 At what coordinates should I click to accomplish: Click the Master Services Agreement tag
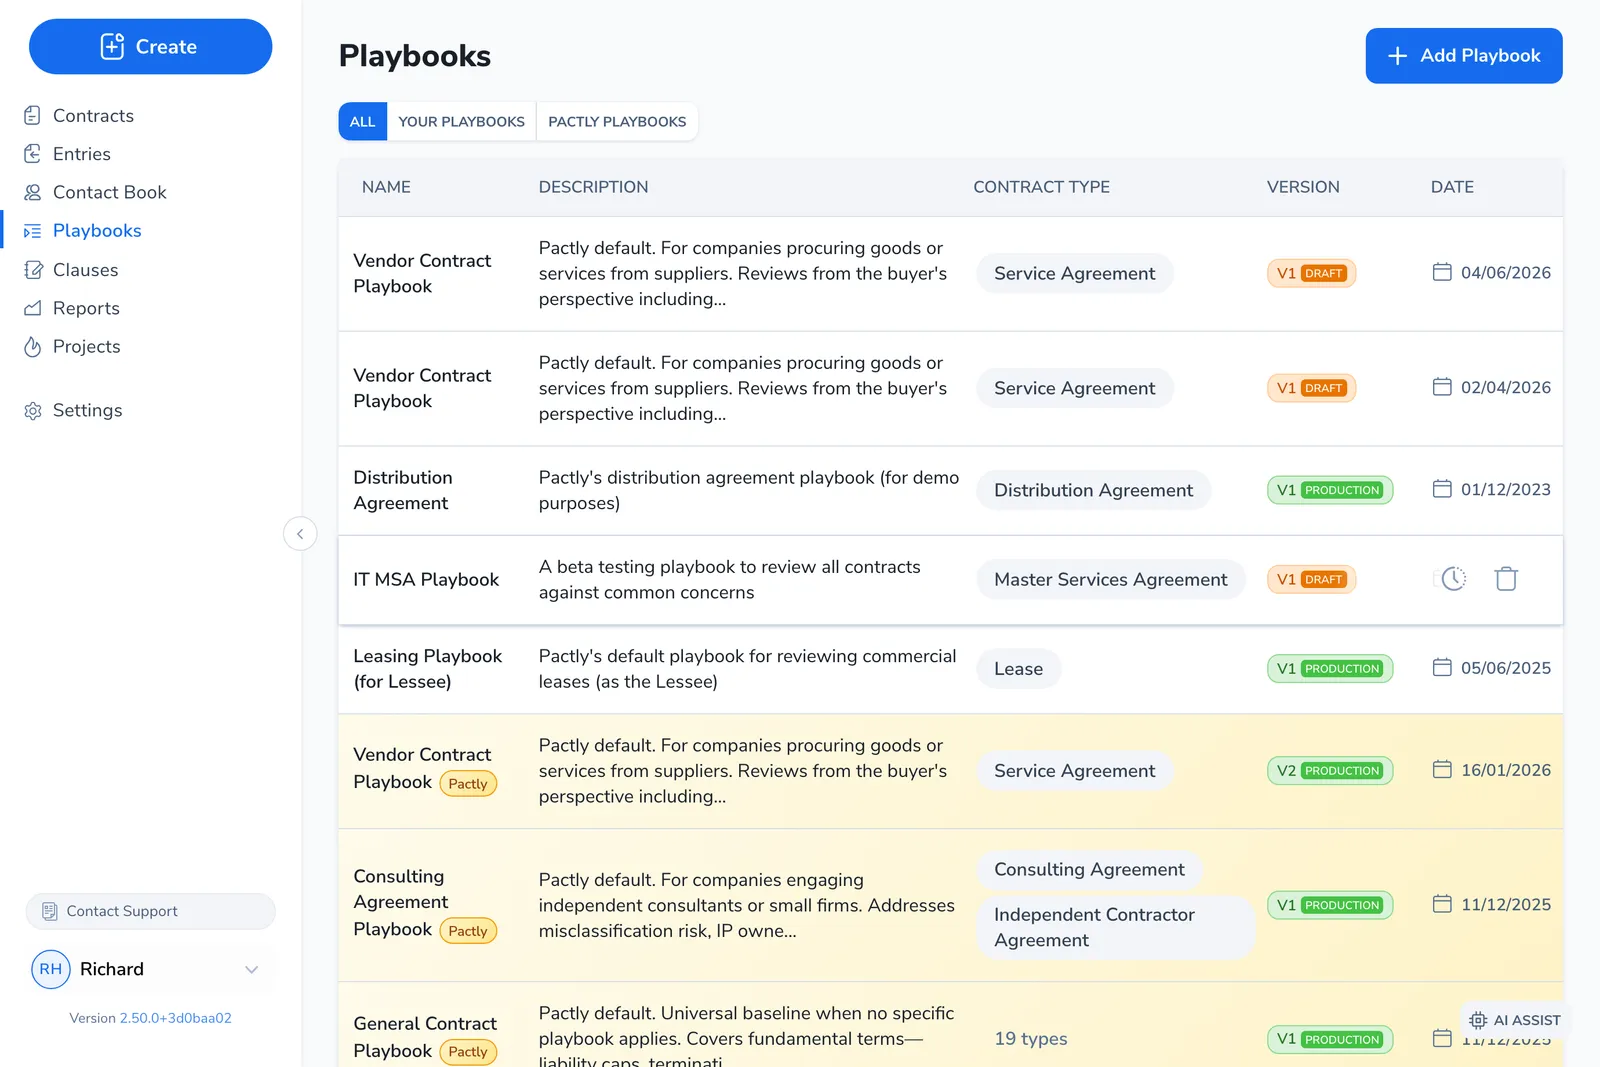pos(1110,580)
